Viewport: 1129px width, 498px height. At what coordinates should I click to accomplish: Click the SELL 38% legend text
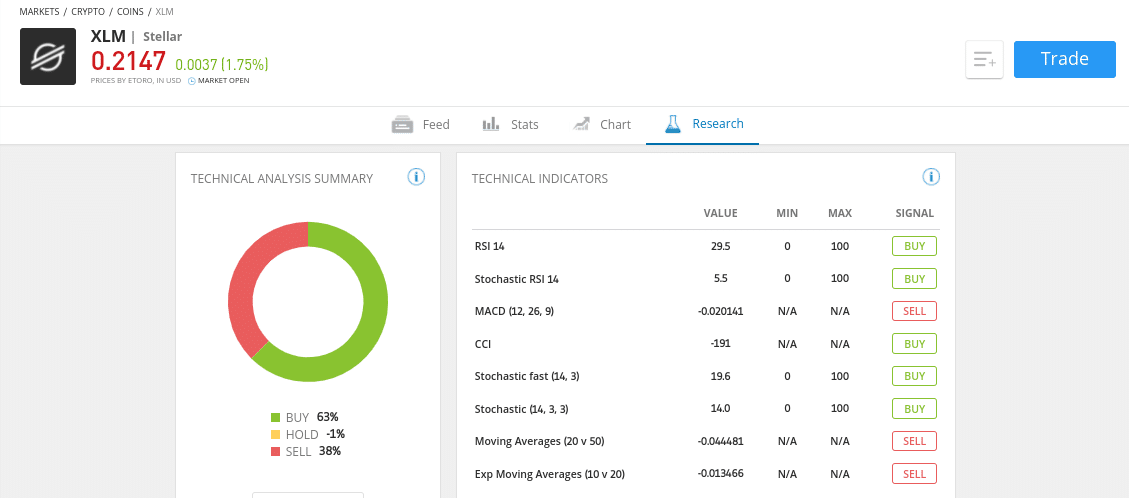click(313, 452)
